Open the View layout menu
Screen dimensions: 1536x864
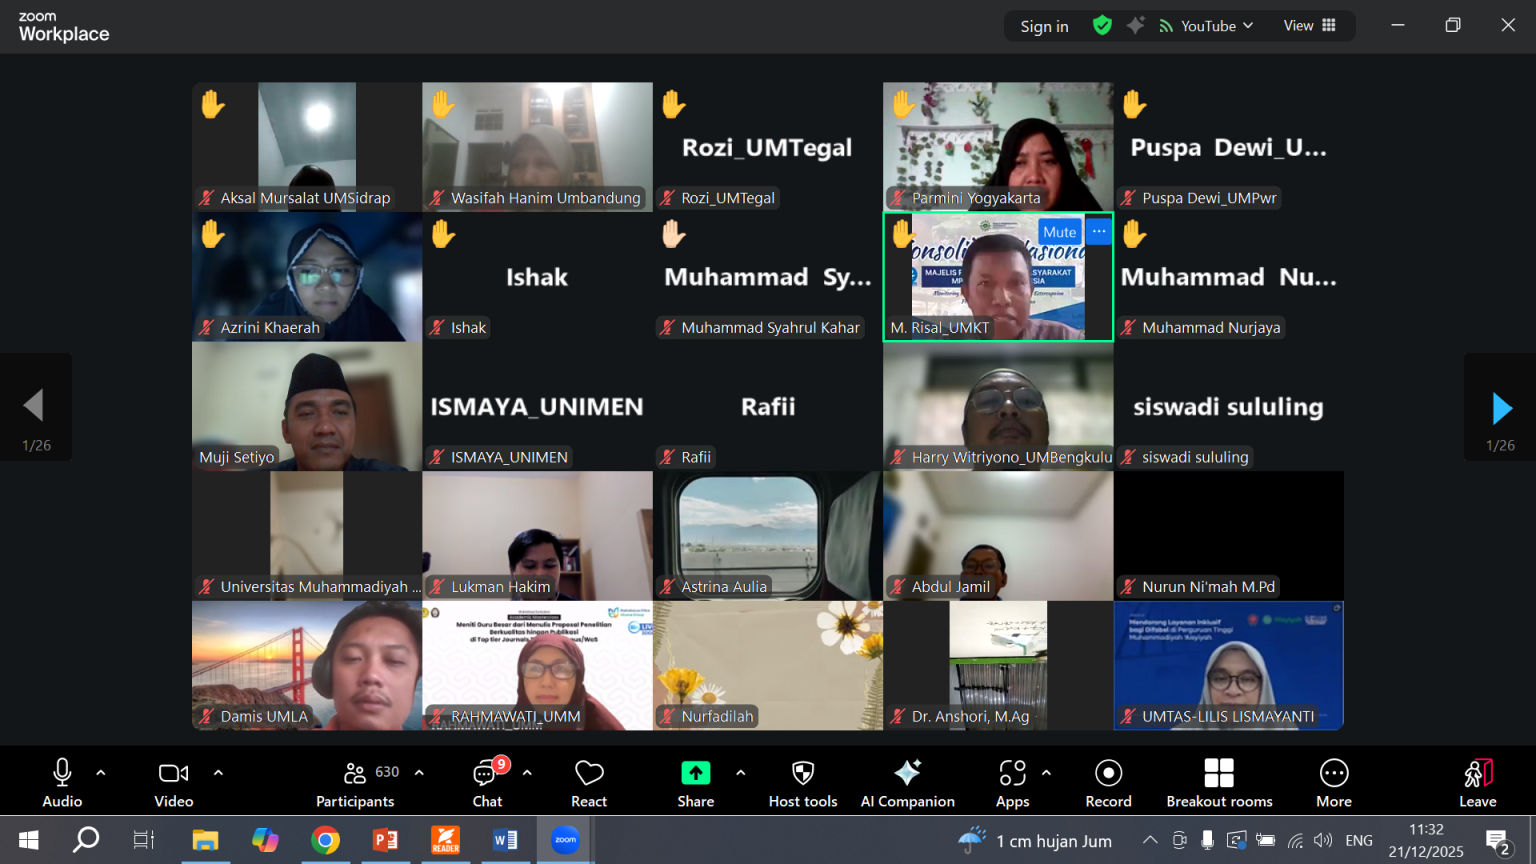click(1310, 26)
